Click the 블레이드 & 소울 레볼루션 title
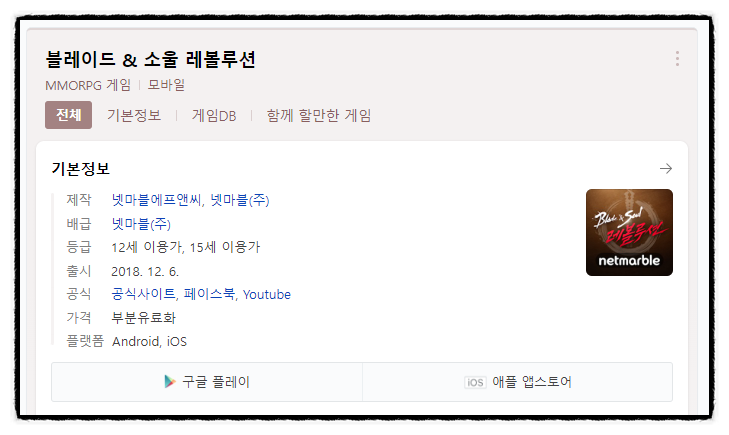This screenshot has width=729, height=435. click(x=150, y=59)
